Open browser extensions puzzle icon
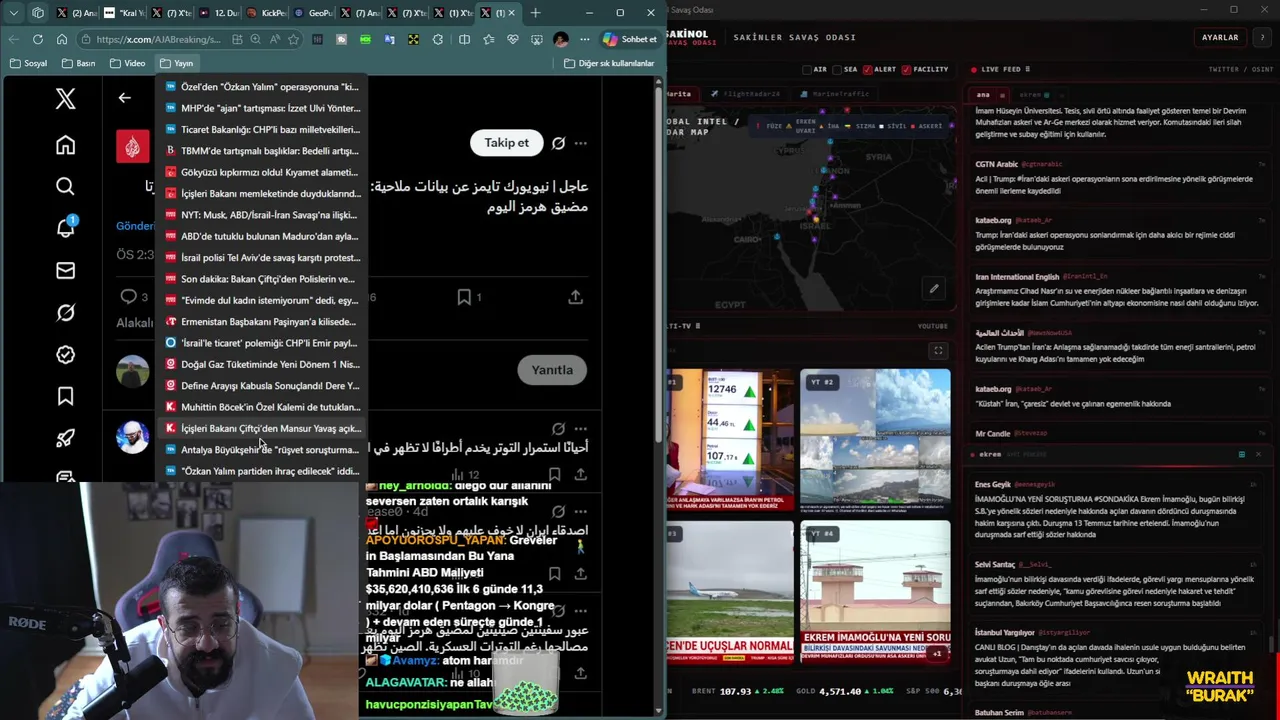 click(x=437, y=39)
